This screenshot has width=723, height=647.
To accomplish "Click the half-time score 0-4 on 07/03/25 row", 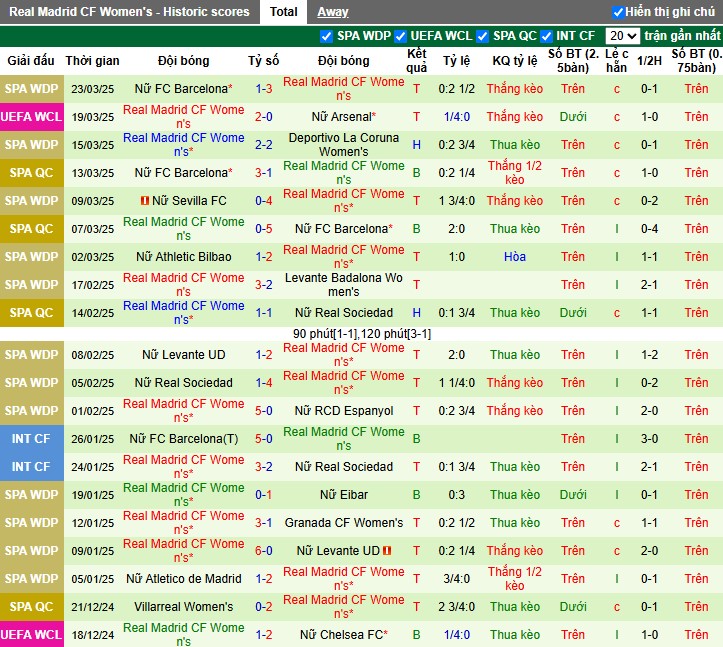I will coord(649,229).
